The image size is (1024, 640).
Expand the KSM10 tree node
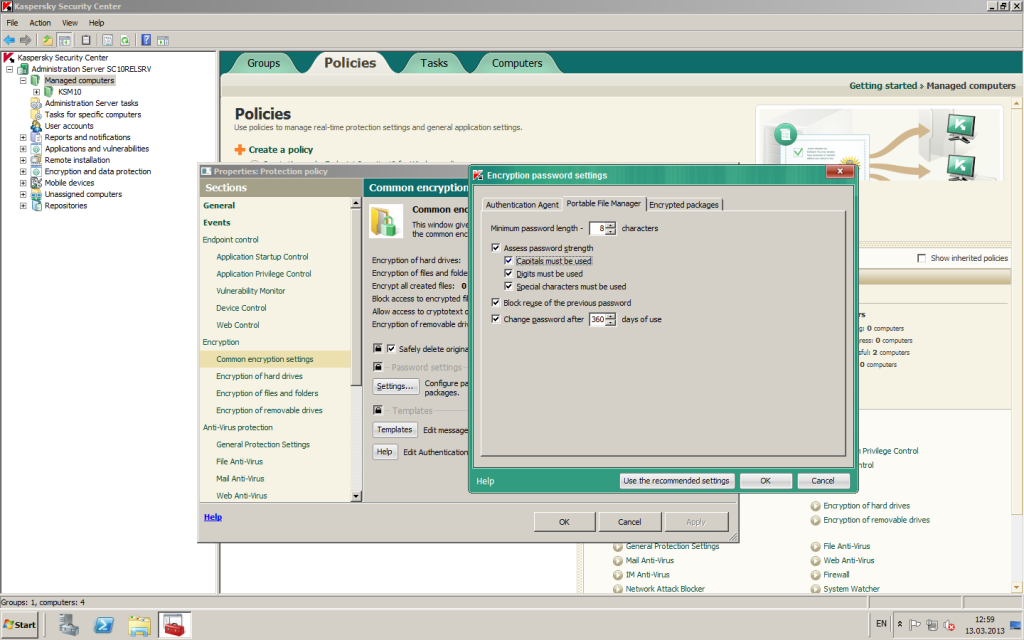pos(37,91)
